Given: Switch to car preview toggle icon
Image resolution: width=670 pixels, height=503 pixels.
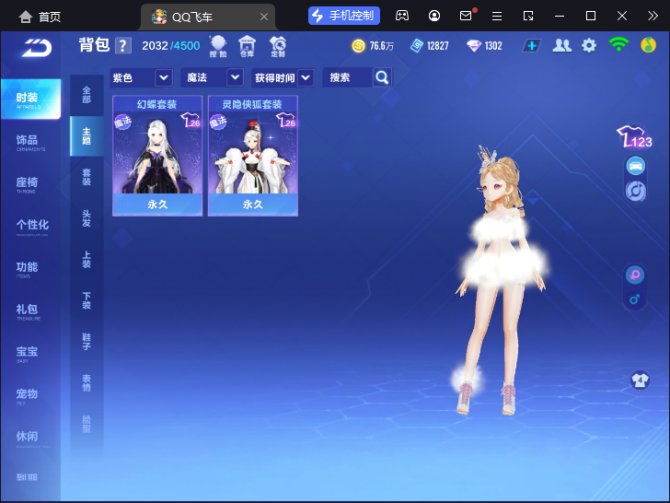Looking at the screenshot, I should [x=635, y=166].
